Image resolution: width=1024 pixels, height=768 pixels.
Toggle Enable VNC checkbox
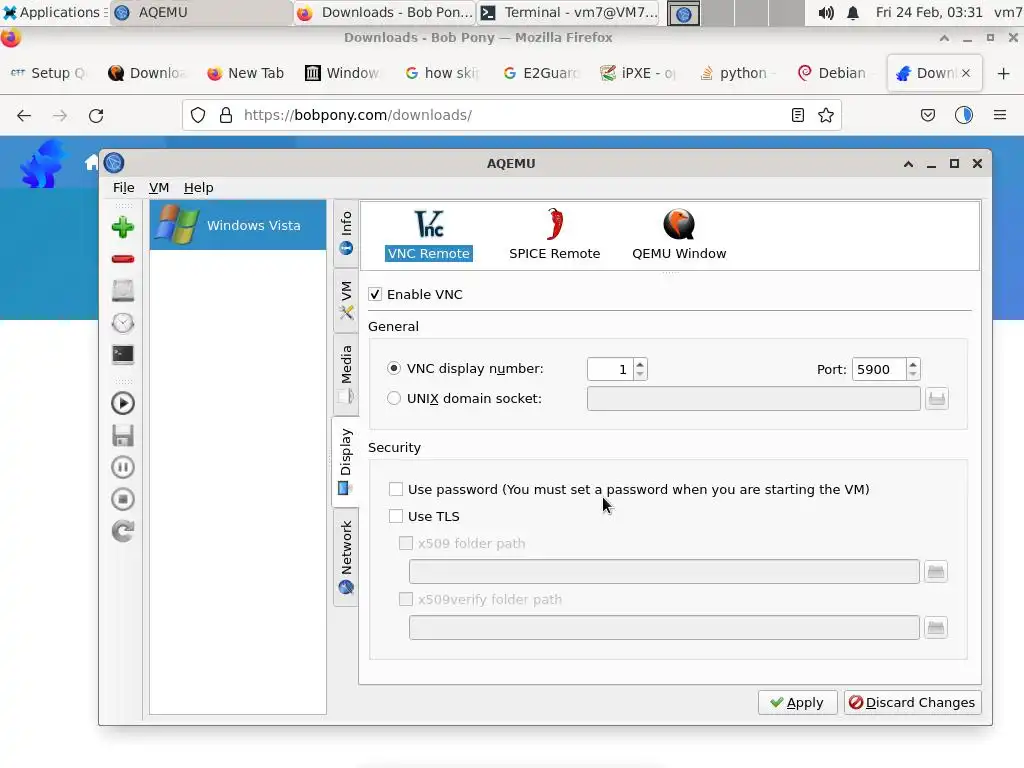[375, 295]
